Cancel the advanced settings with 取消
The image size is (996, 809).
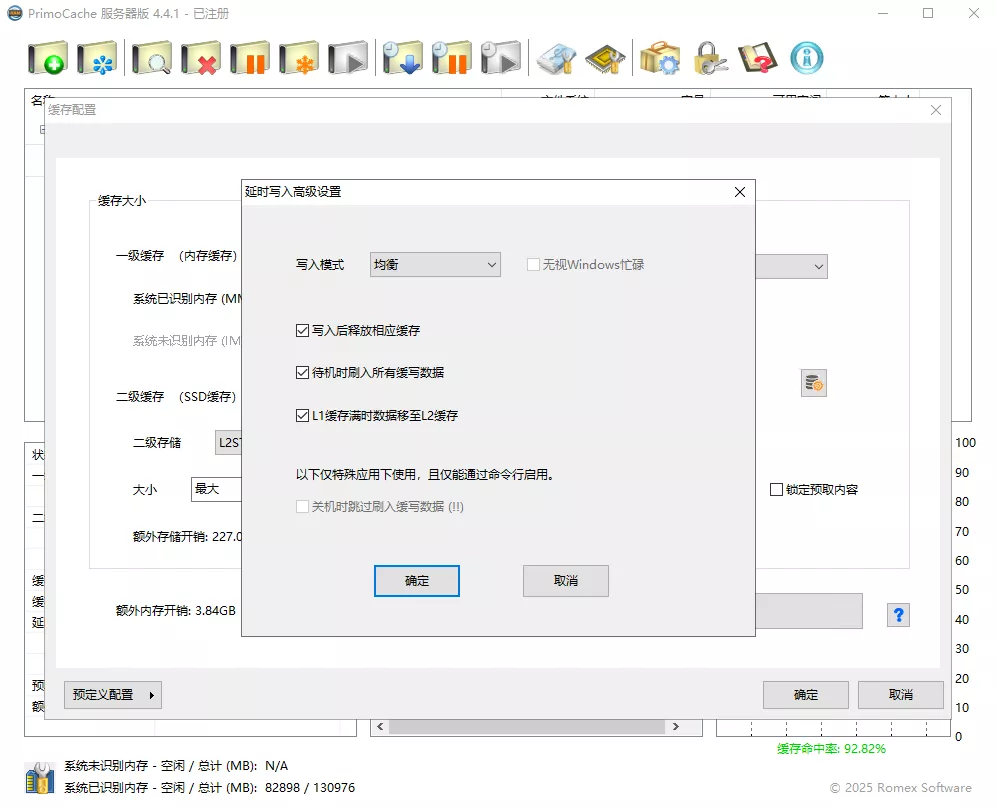tap(565, 580)
